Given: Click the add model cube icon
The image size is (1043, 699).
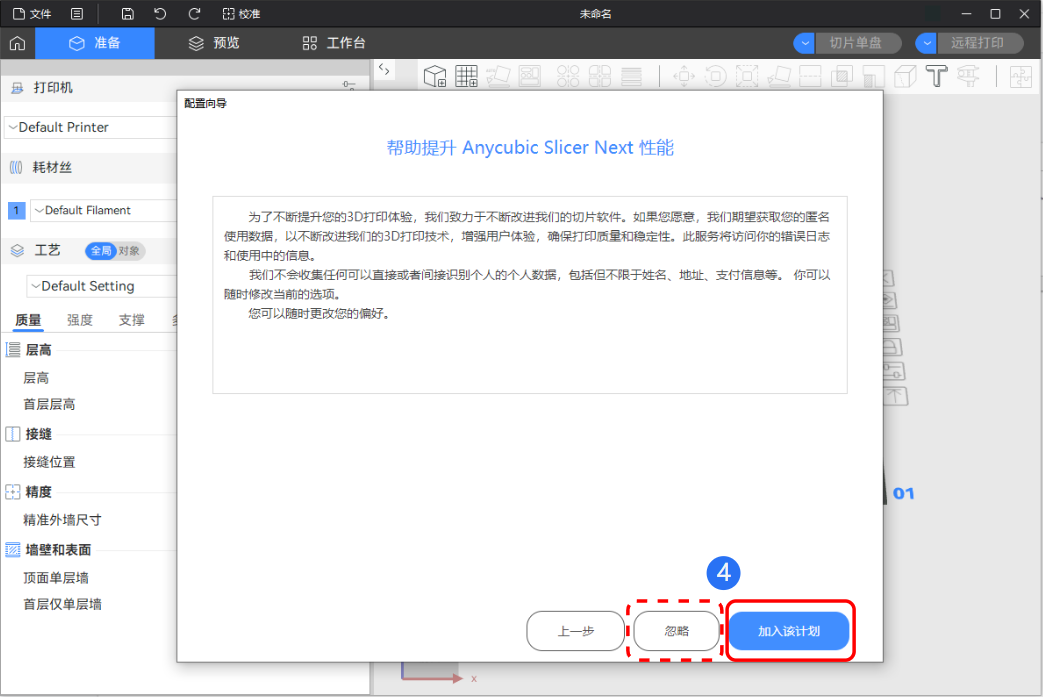Looking at the screenshot, I should [x=435, y=76].
